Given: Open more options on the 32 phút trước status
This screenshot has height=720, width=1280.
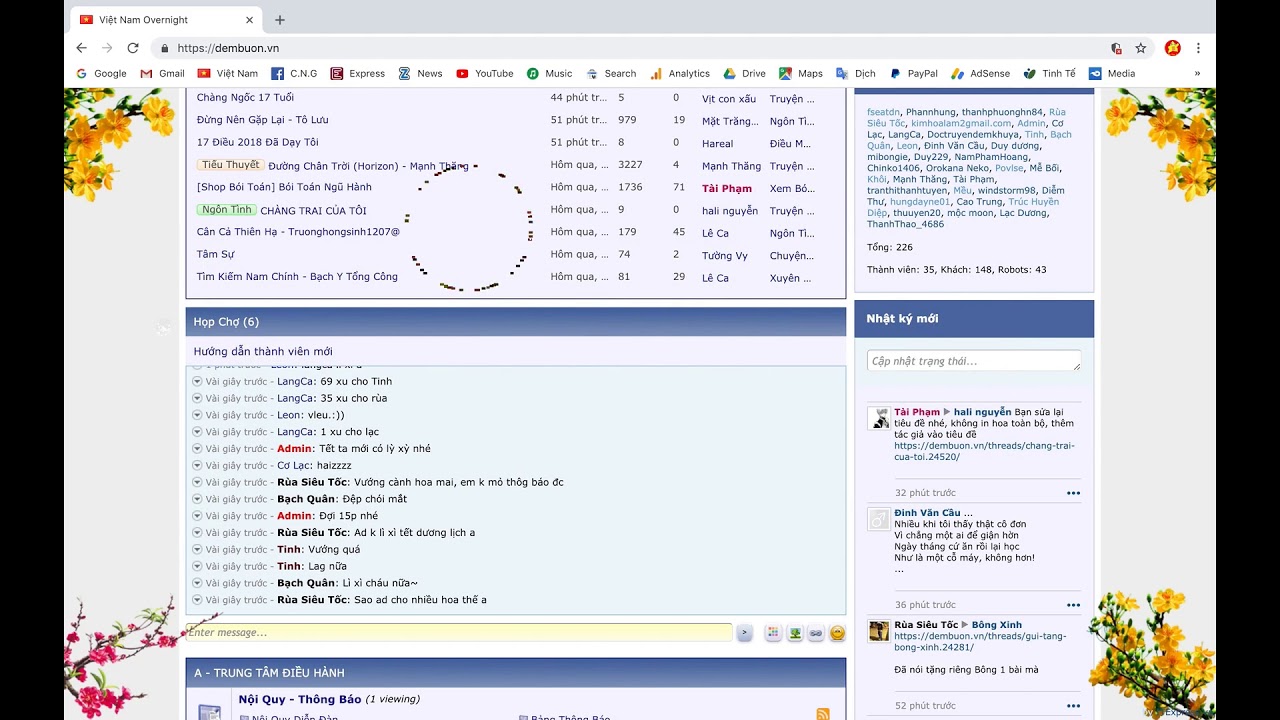Looking at the screenshot, I should [x=1073, y=493].
